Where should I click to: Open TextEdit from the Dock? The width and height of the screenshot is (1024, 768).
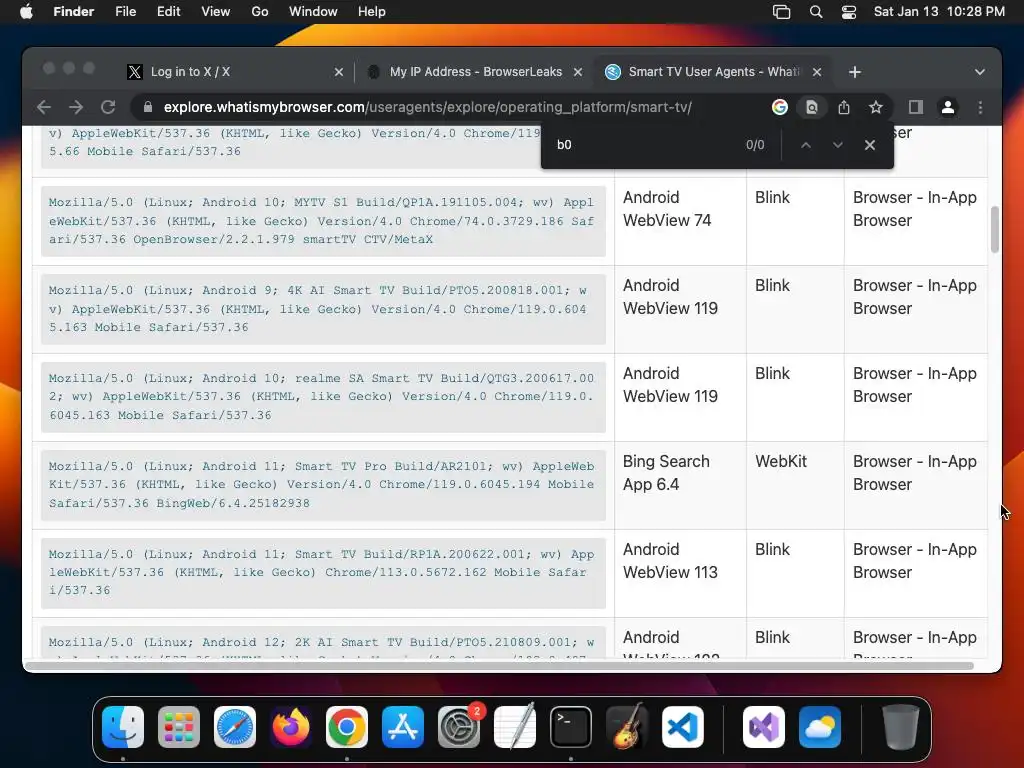515,727
